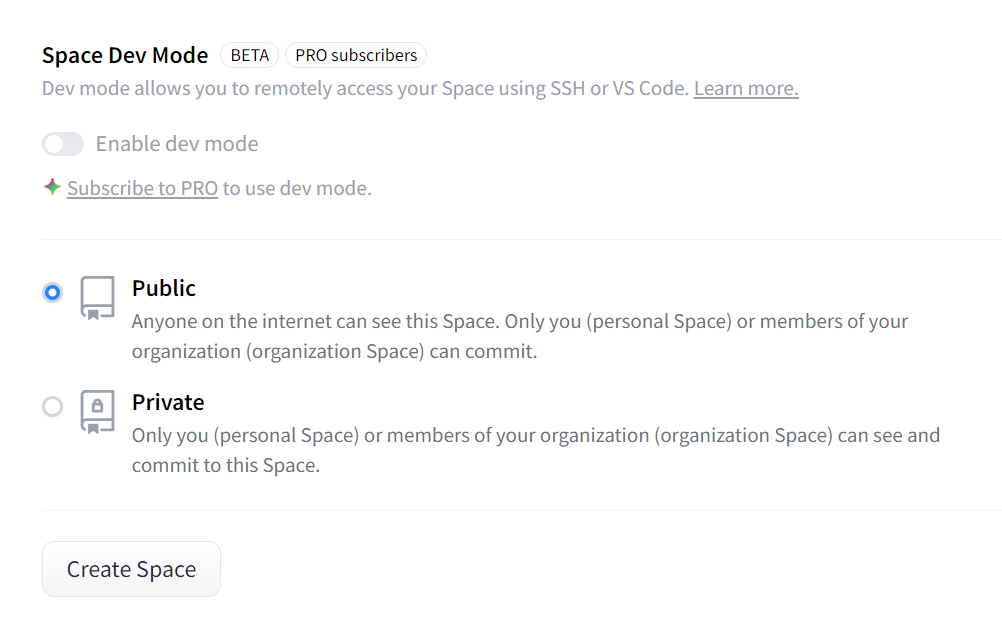Follow the Subscribe to PRO link

(x=142, y=188)
